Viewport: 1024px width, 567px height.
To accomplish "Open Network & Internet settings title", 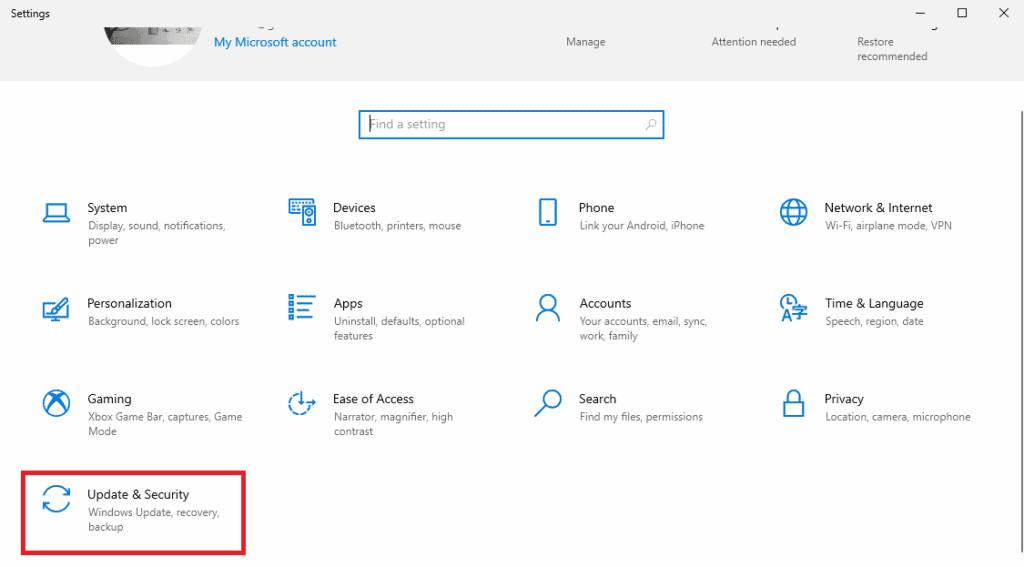I will pos(878,208).
